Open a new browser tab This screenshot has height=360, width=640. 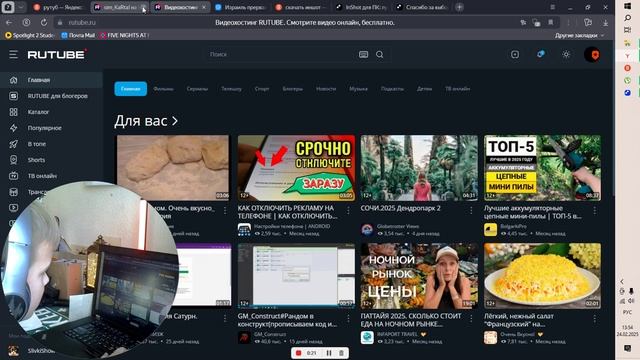pyautogui.click(x=460, y=7)
